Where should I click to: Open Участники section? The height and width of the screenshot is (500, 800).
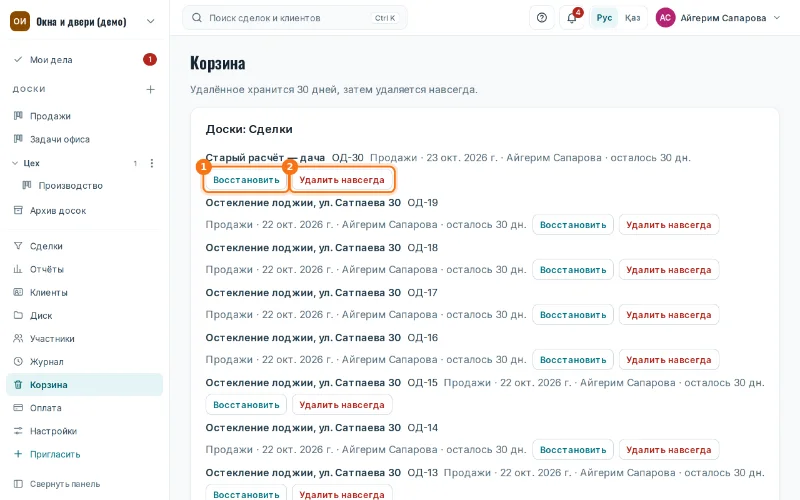85,338
